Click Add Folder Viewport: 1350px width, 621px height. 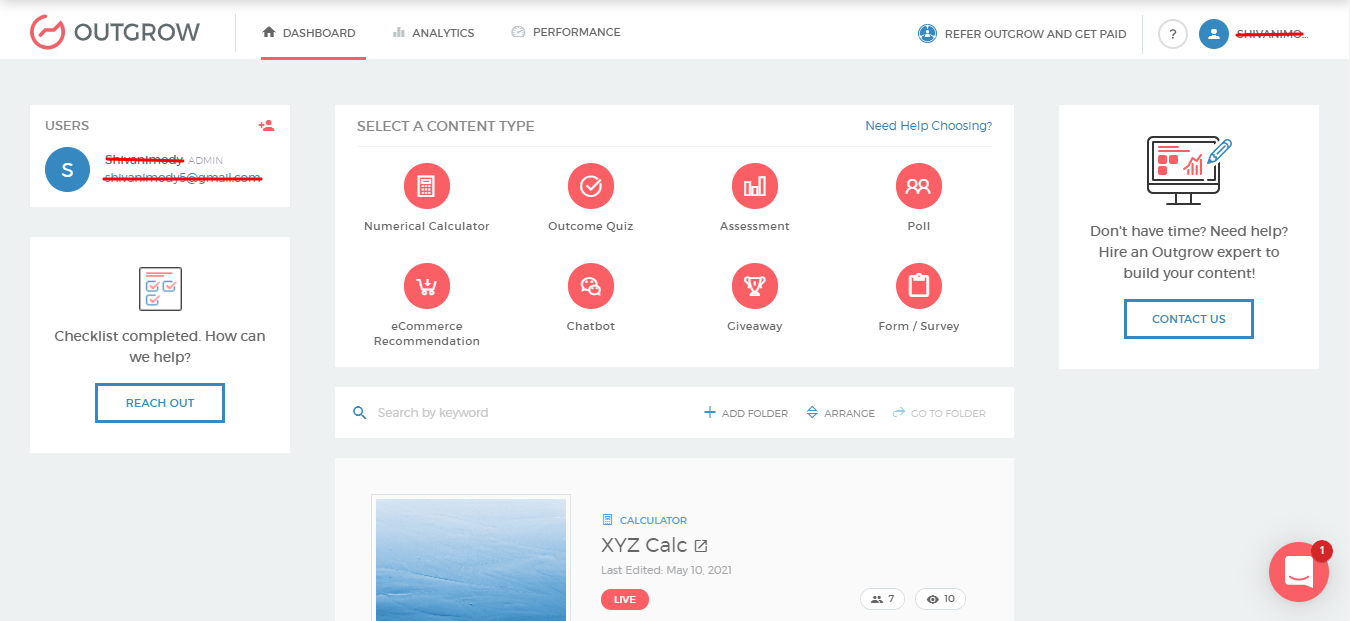[746, 413]
